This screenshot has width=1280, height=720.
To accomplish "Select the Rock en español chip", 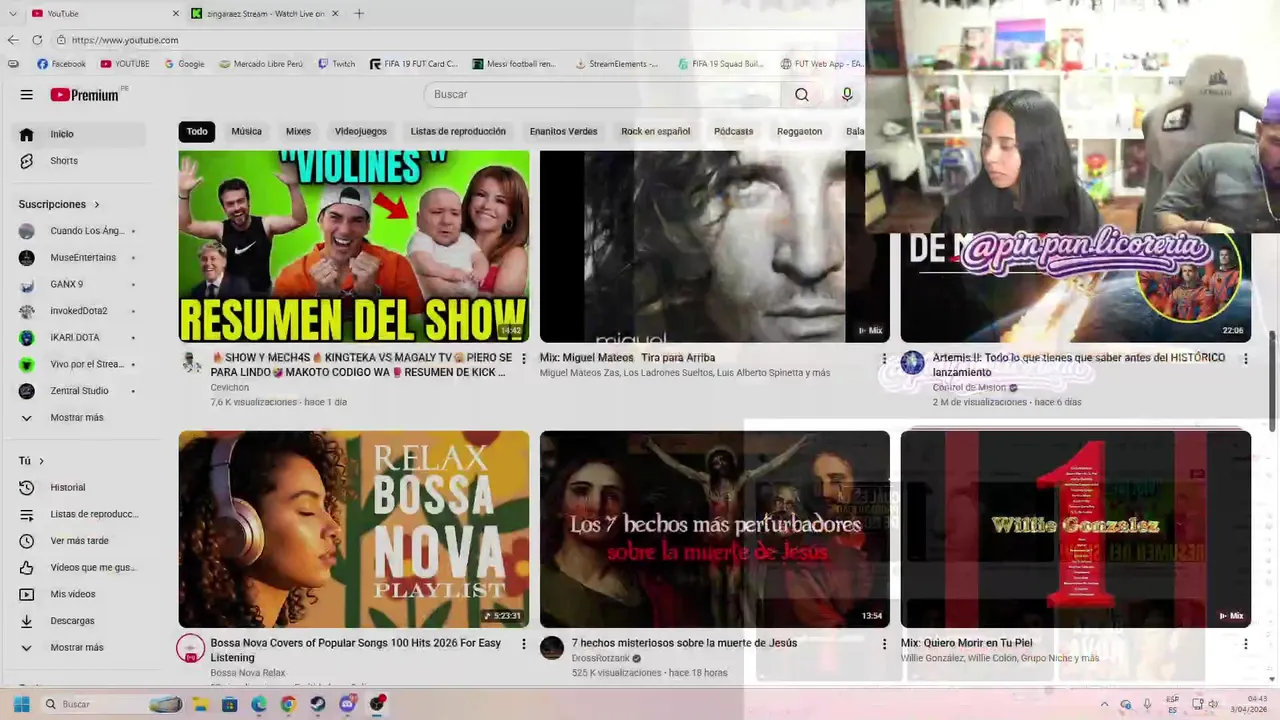I will 656,131.
